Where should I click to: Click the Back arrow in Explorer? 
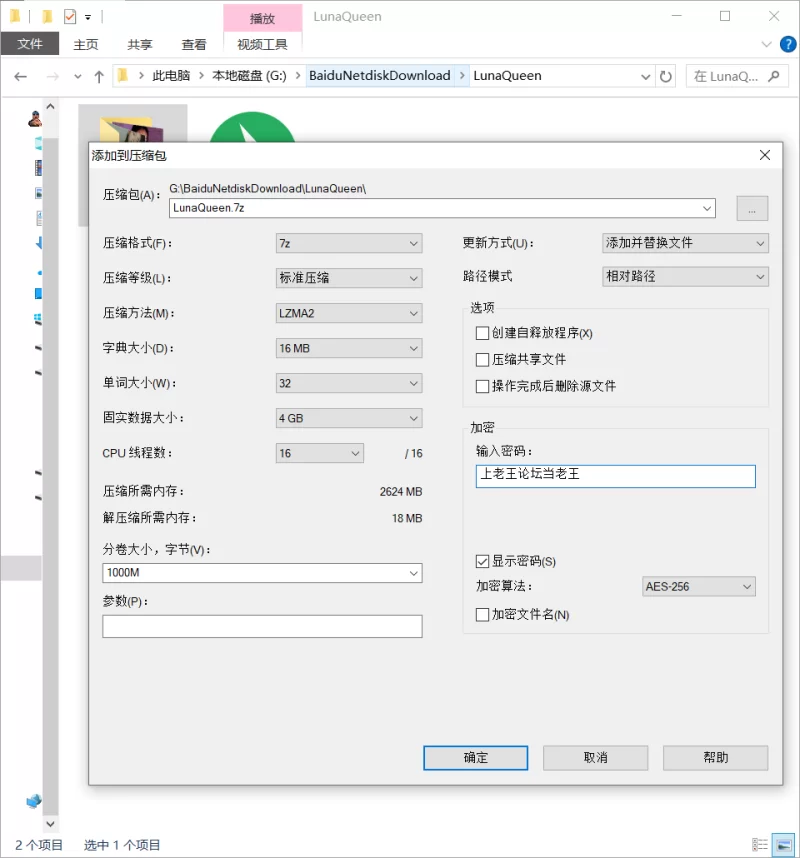[x=20, y=76]
